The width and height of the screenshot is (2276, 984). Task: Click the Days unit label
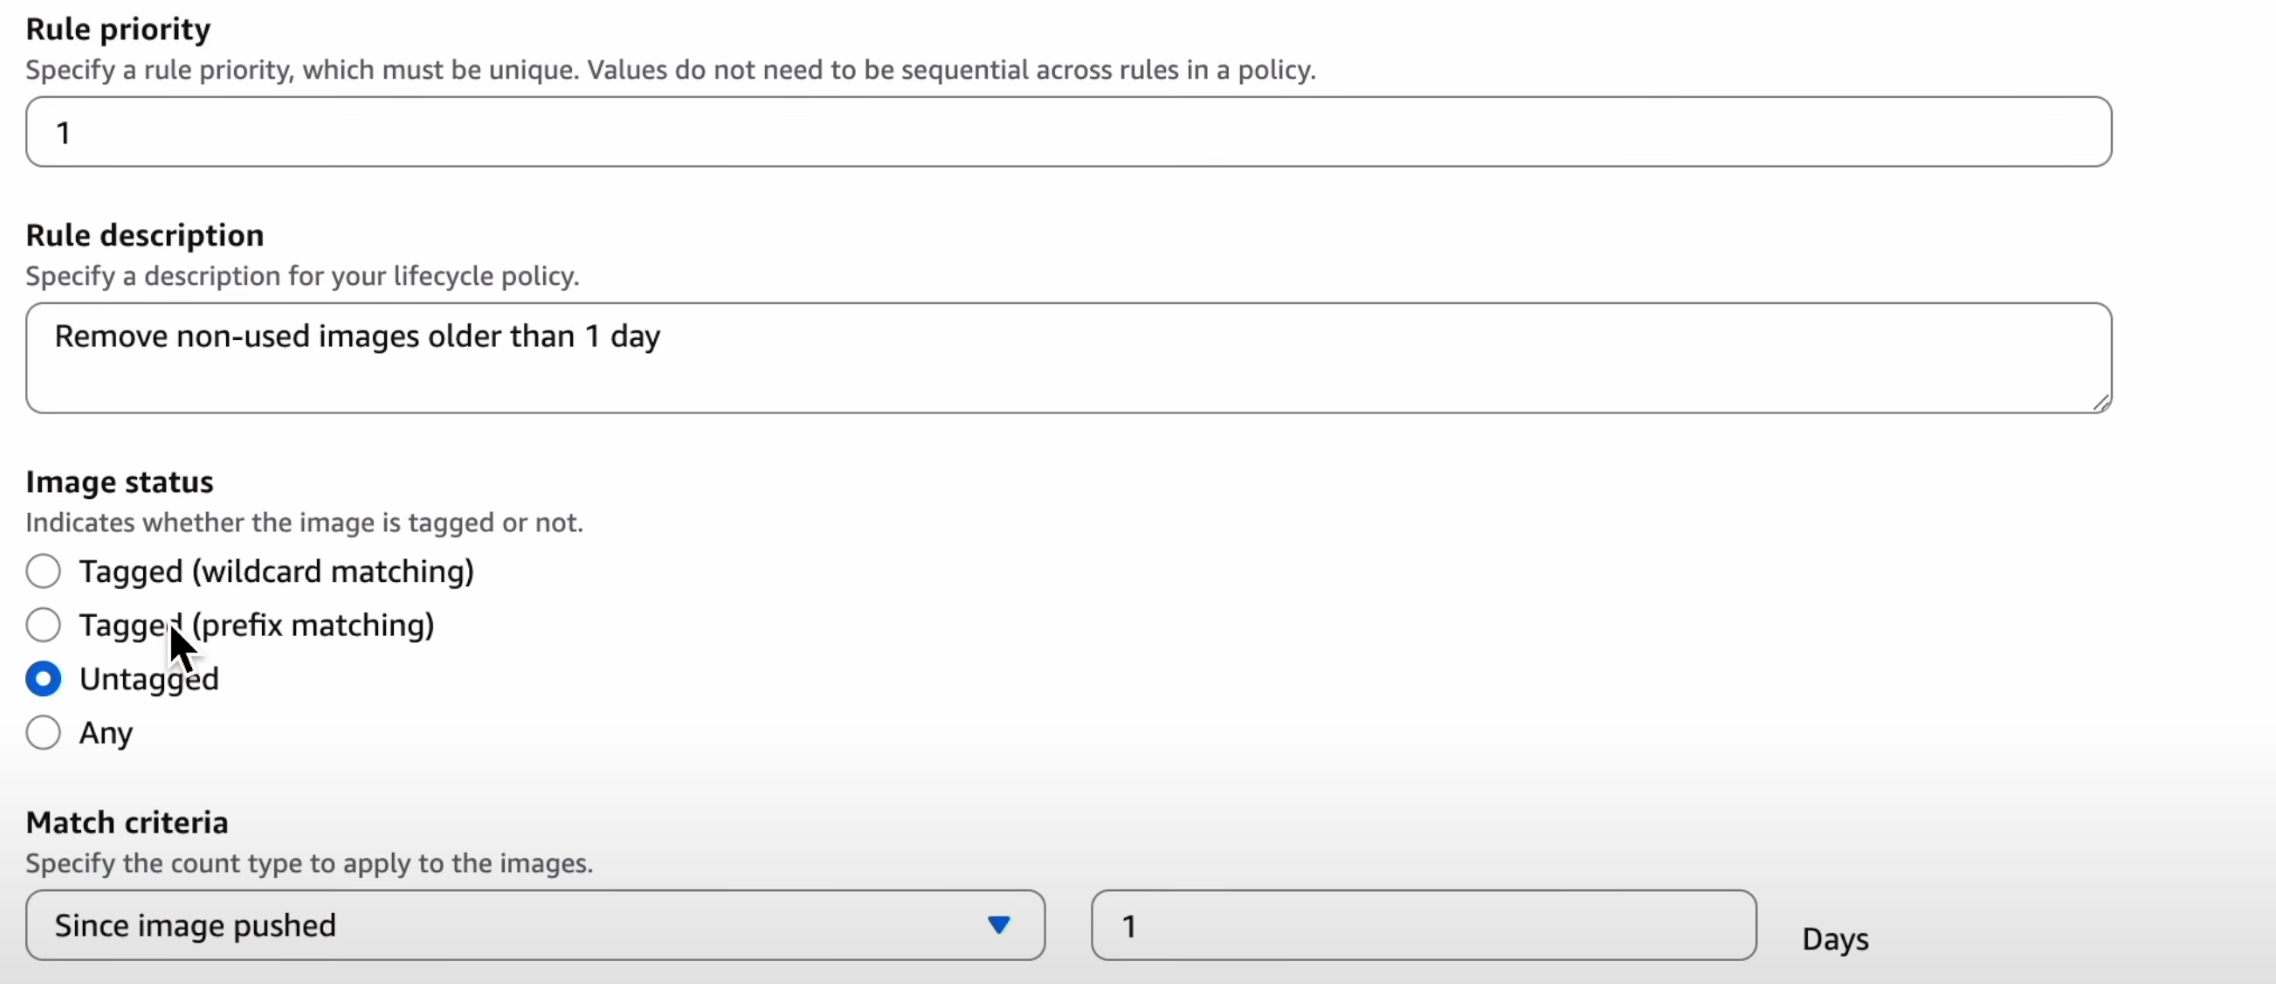pyautogui.click(x=1835, y=939)
